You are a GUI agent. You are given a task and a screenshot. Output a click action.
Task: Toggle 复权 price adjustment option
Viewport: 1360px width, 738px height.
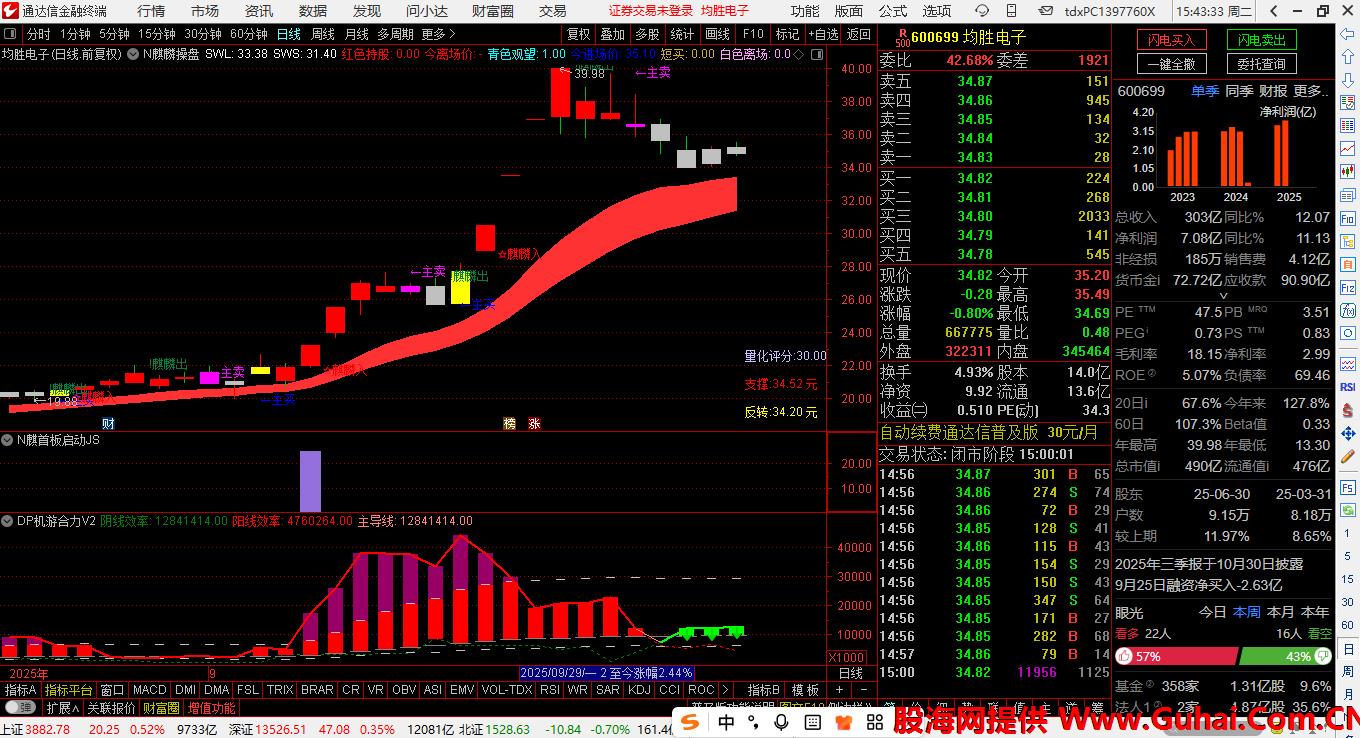tap(579, 34)
